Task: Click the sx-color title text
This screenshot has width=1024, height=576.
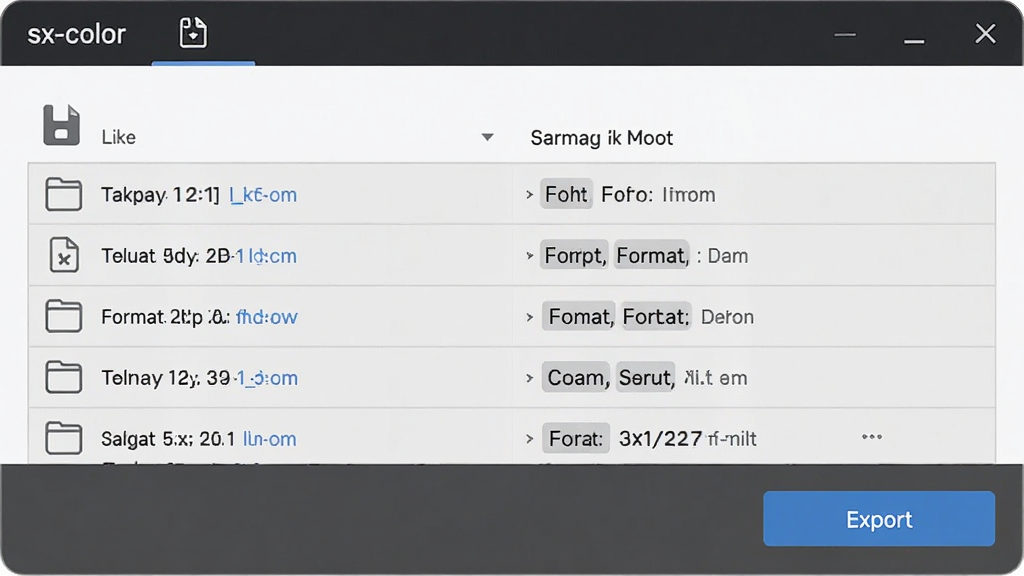Action: point(76,34)
